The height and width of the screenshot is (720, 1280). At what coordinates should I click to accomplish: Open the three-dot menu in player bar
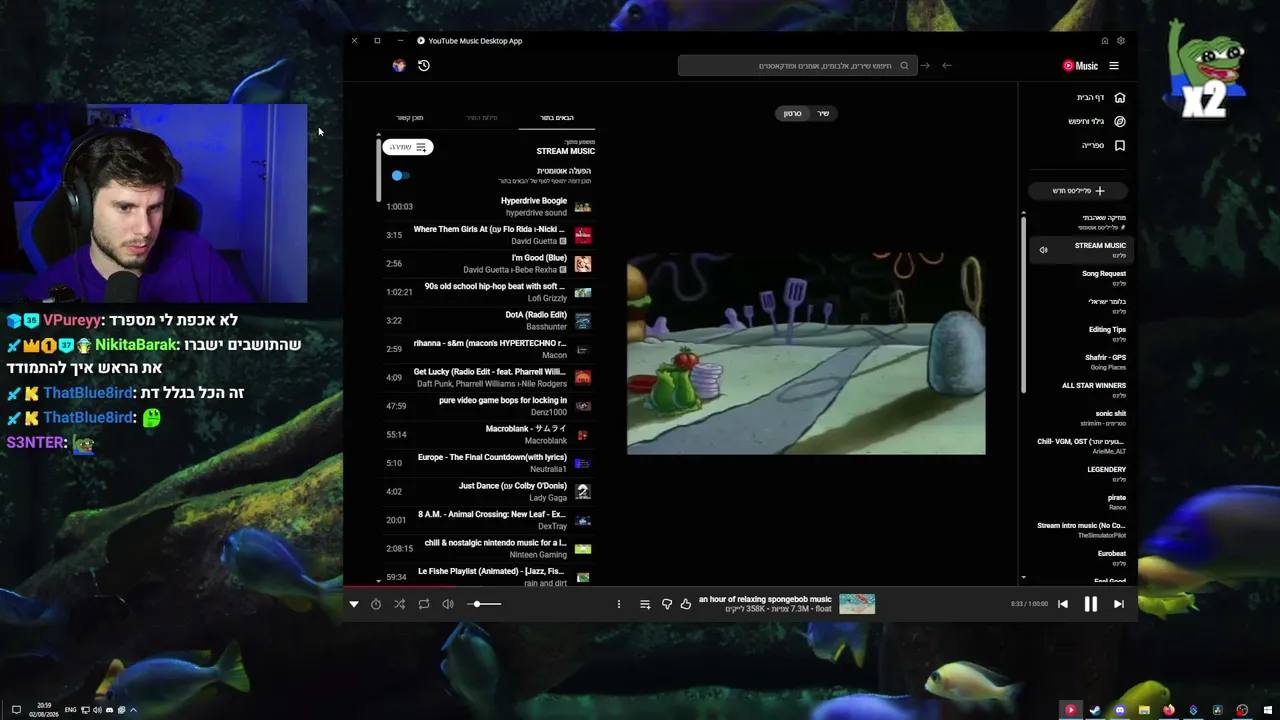tap(619, 604)
